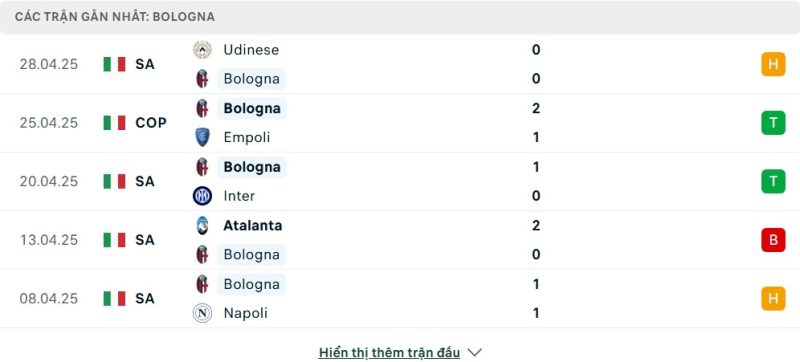Click the Các trận gần nhất: Bologna header
Image resolution: width=800 pixels, height=362 pixels.
tap(115, 17)
